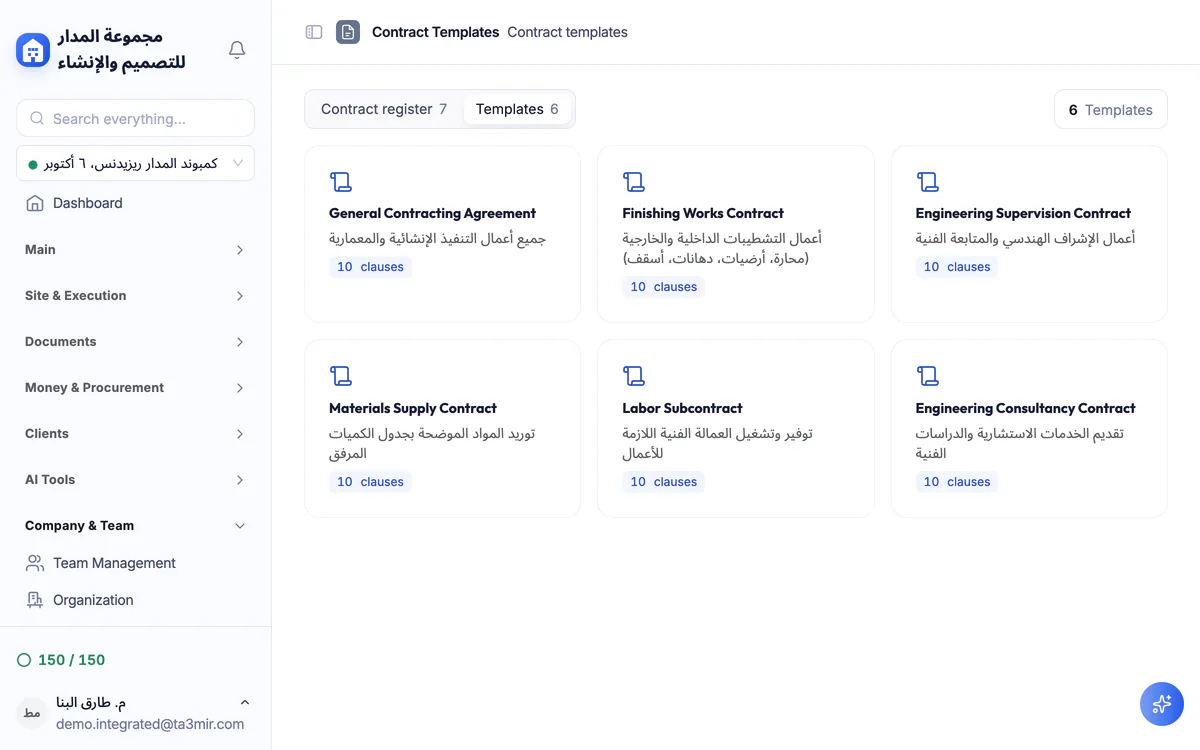1200x750 pixels.
Task: Collapse the Company & Team section
Action: tap(135, 526)
